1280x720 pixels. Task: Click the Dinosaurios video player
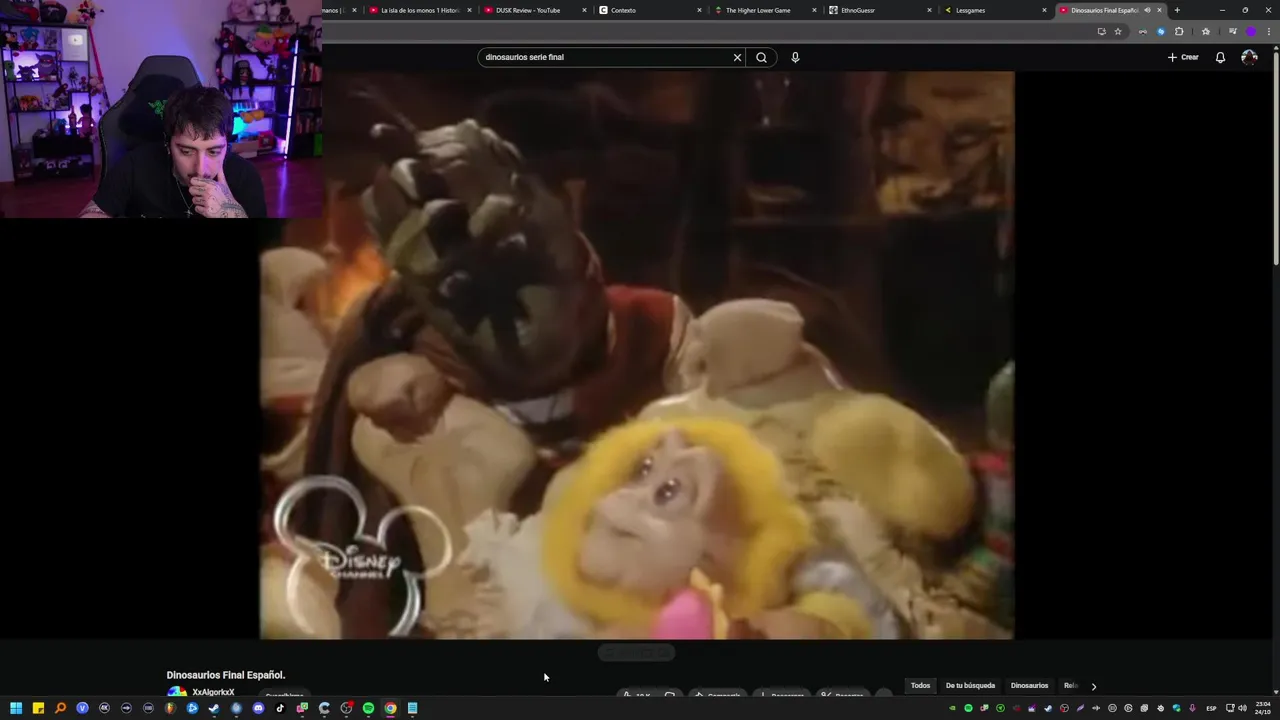tap(637, 355)
